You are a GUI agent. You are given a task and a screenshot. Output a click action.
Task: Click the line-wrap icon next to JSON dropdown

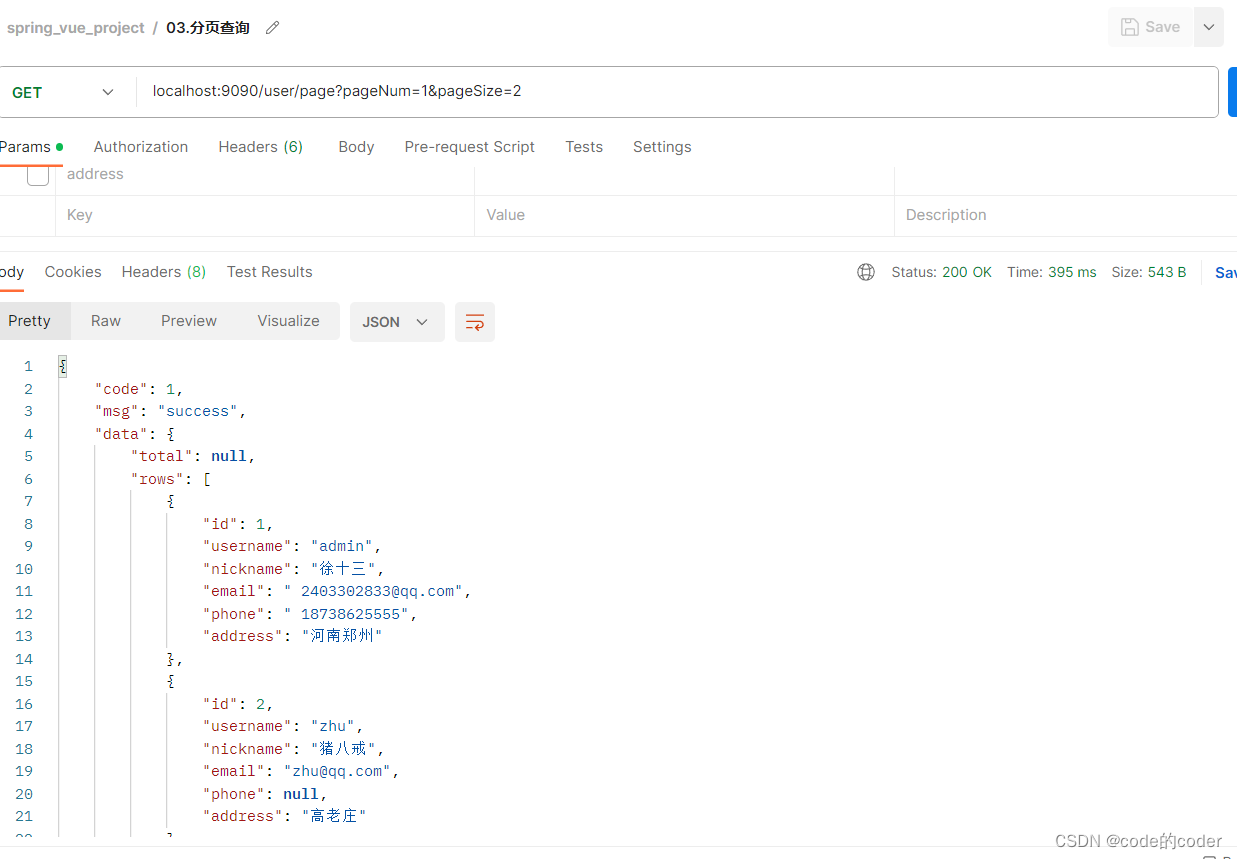(x=474, y=322)
